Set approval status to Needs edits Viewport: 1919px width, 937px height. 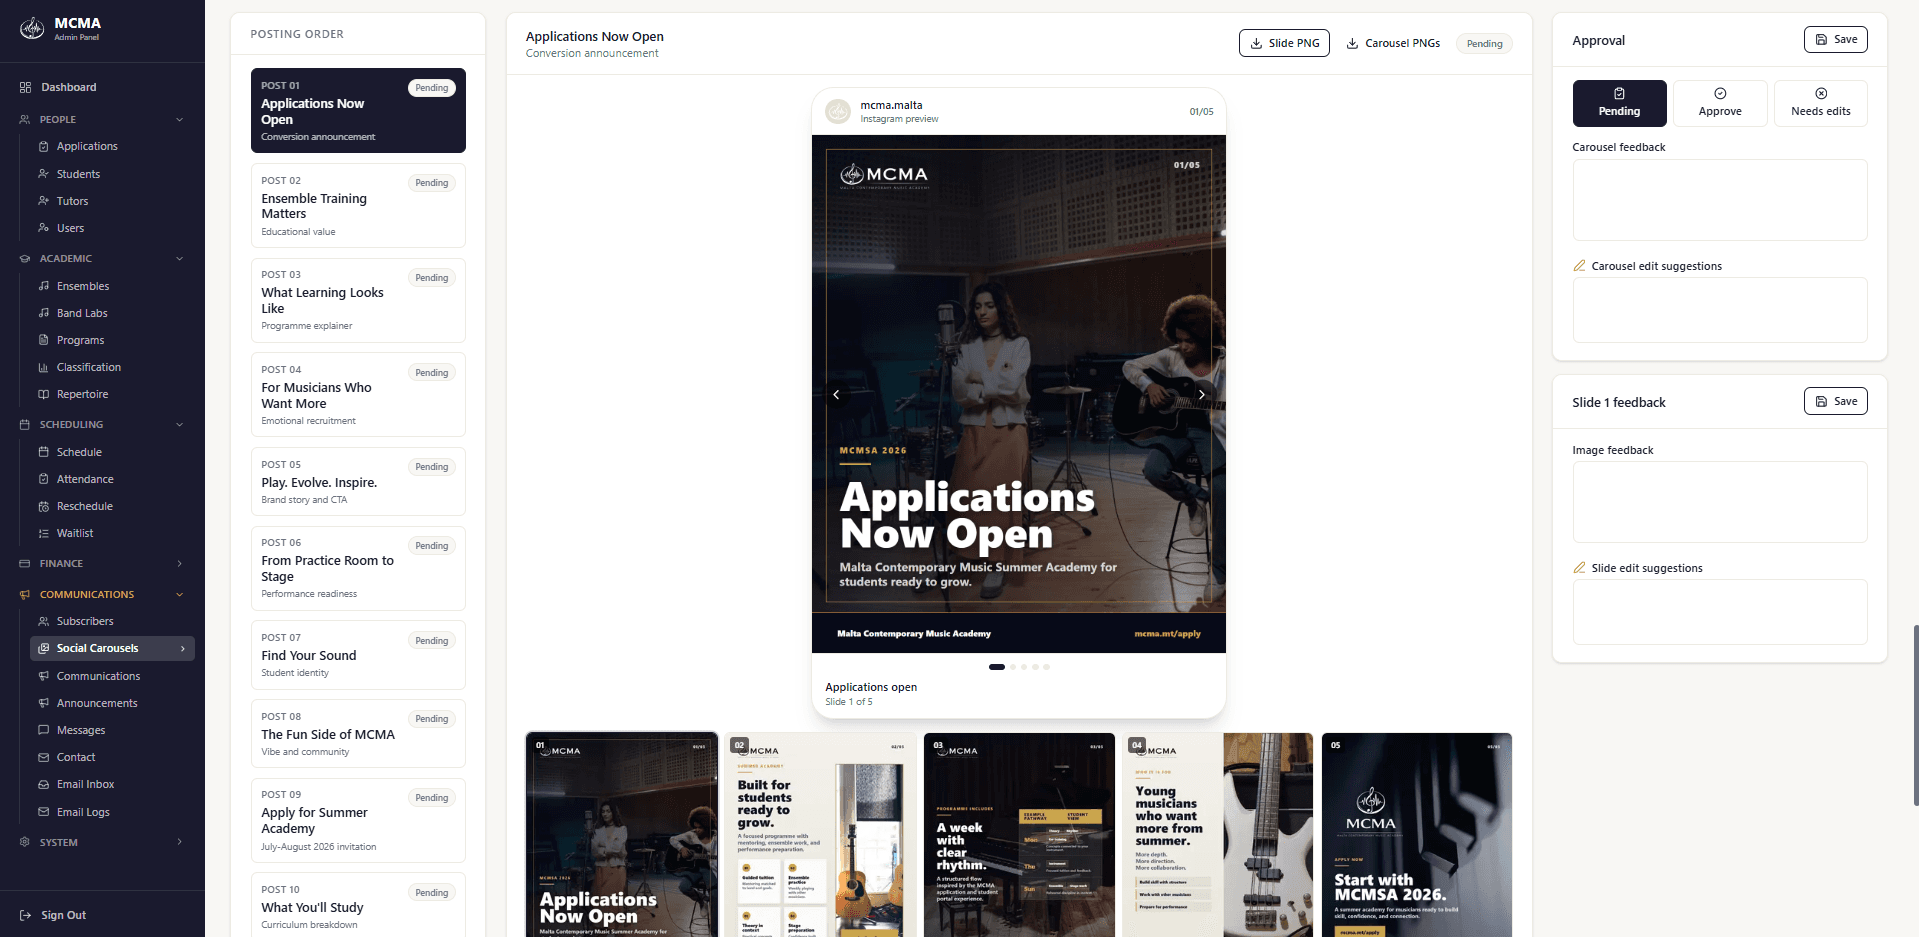(x=1820, y=103)
